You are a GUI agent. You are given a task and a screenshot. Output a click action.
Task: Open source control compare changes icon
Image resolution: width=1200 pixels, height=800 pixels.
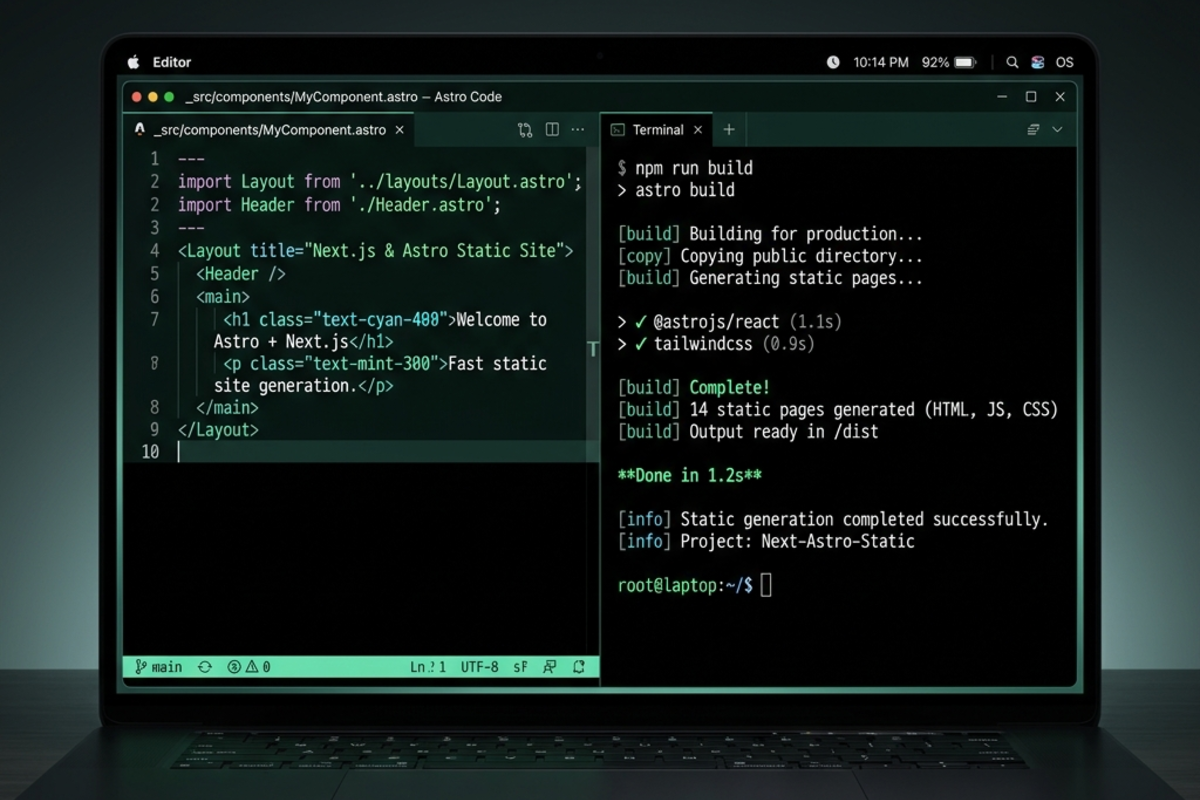(x=525, y=130)
